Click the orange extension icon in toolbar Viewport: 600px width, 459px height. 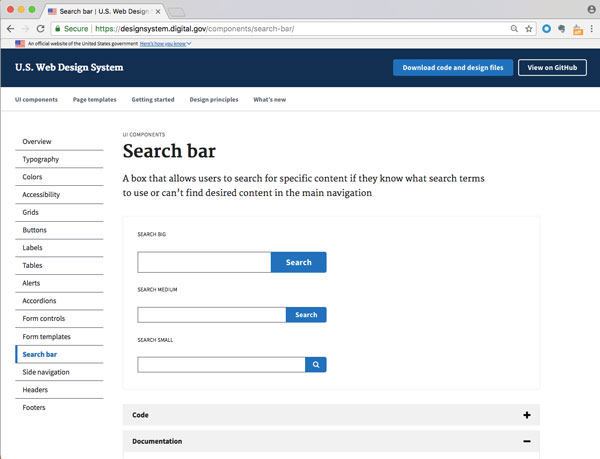click(x=578, y=29)
